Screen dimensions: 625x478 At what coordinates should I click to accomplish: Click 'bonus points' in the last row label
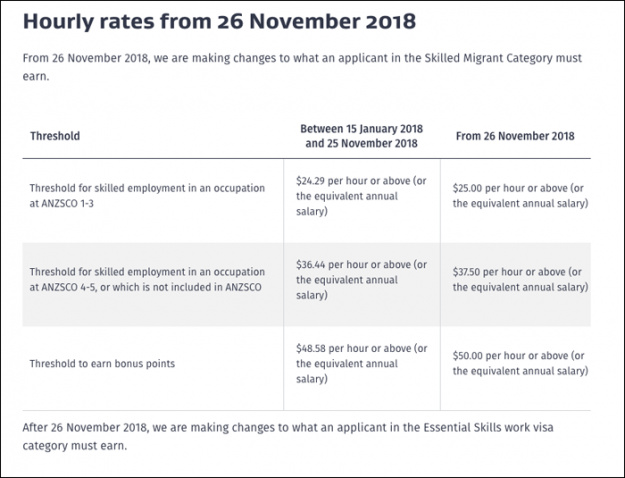coord(146,363)
